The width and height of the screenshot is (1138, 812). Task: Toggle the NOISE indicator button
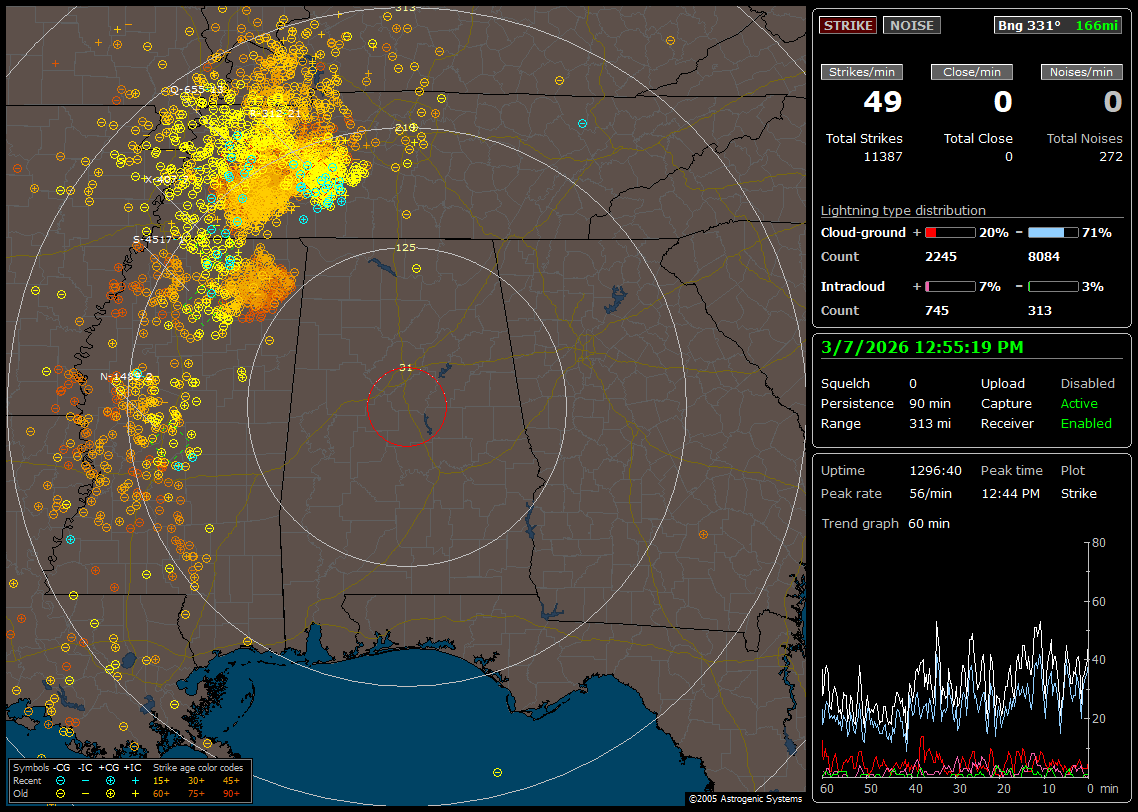[x=911, y=26]
